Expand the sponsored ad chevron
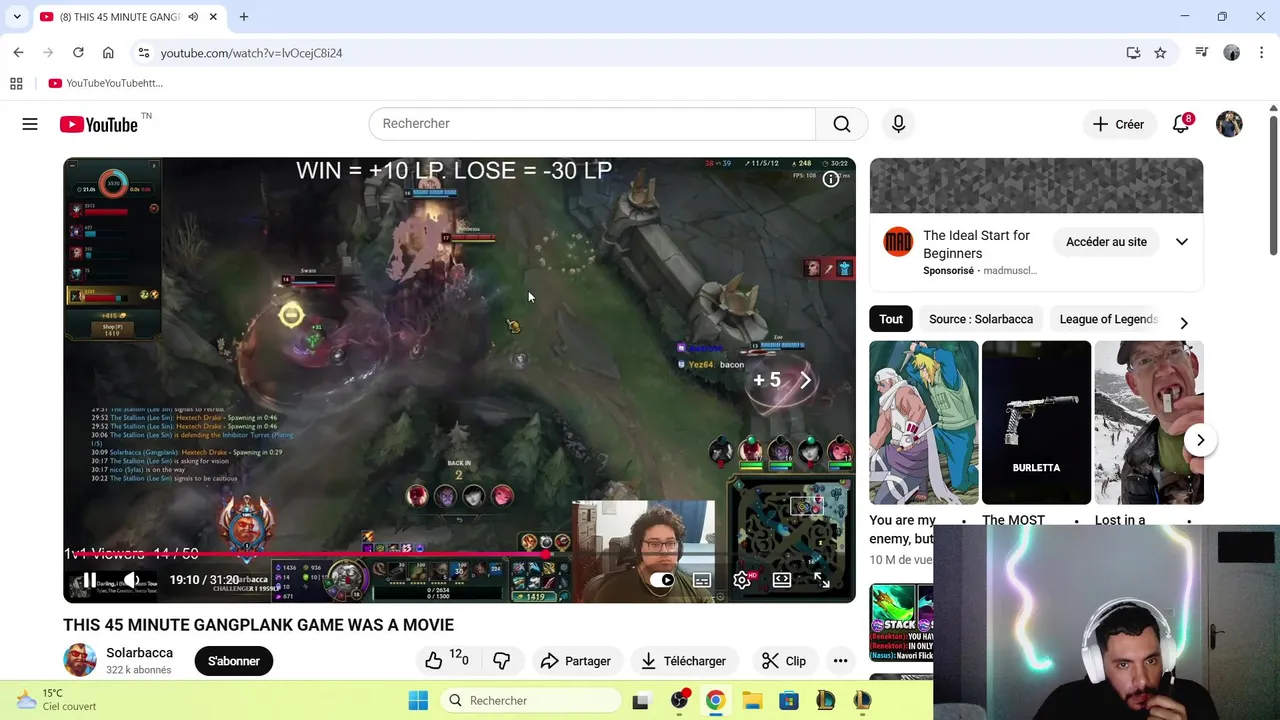The image size is (1280, 720). pos(1182,242)
